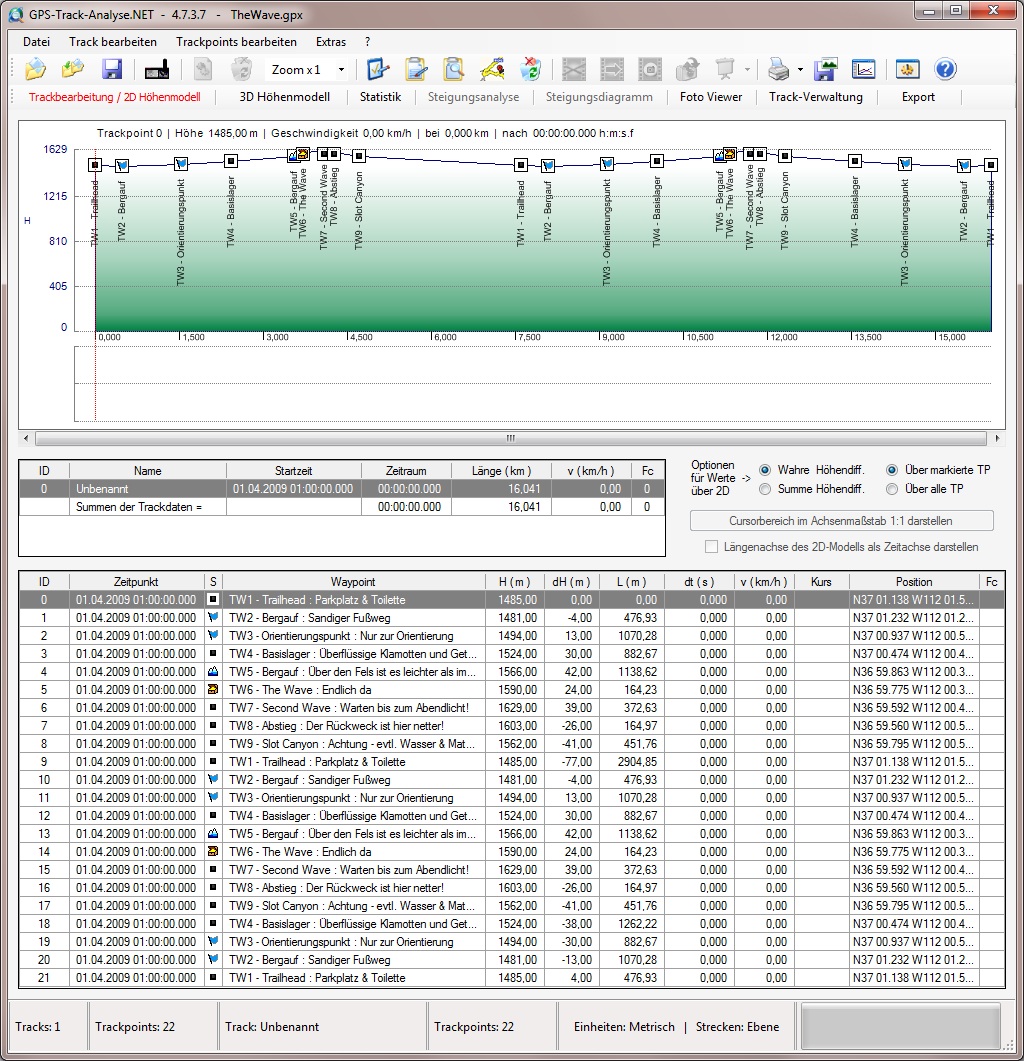
Task: Click the checklist icon with blue checkmark
Action: (378, 69)
